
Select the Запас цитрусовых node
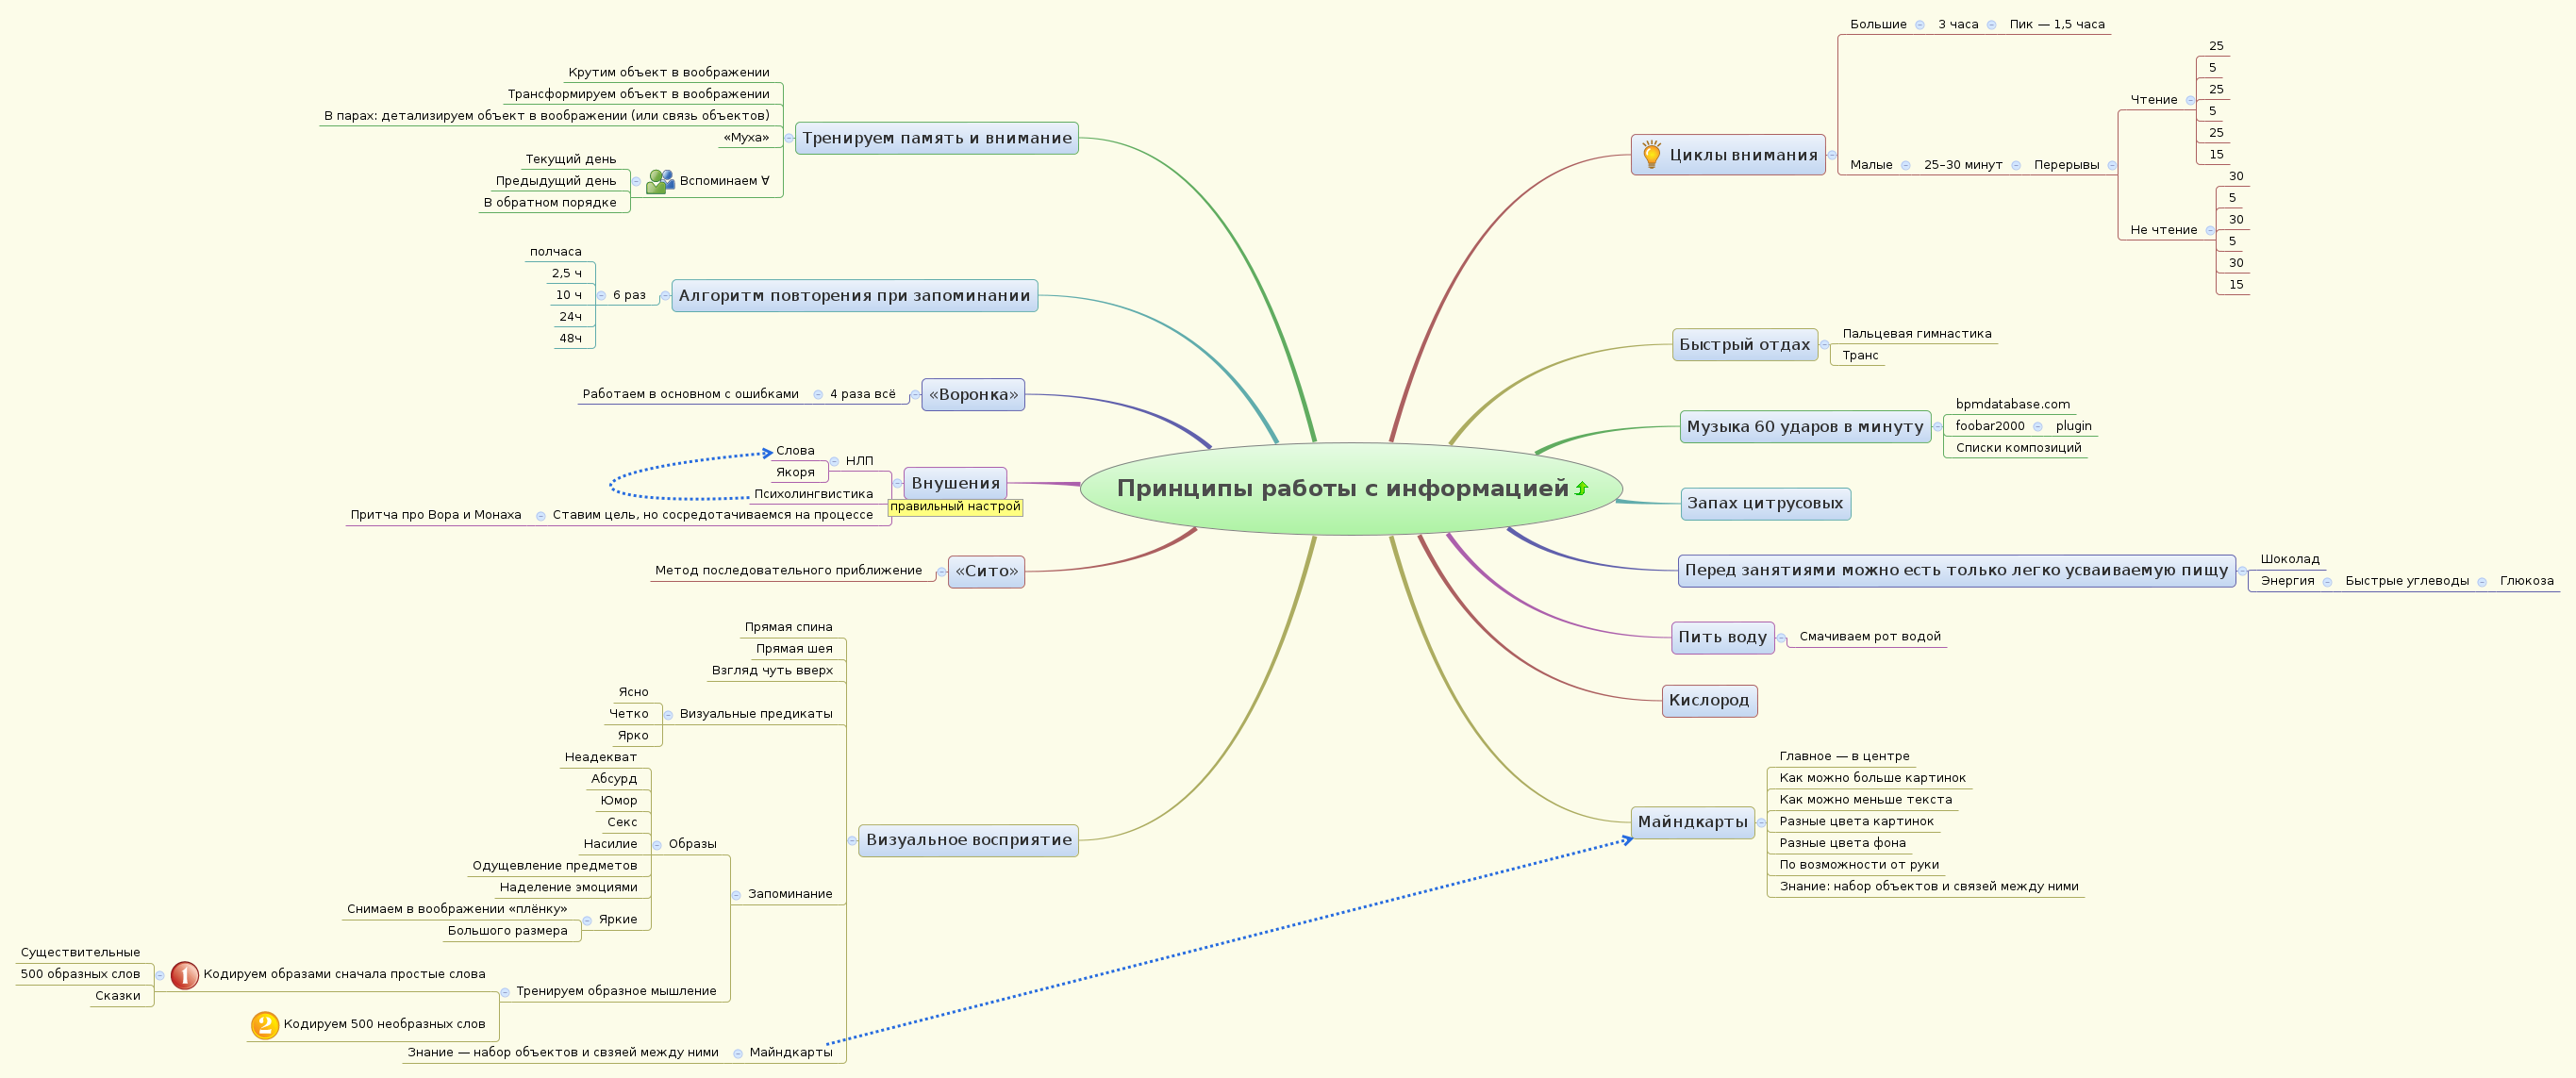(1764, 503)
